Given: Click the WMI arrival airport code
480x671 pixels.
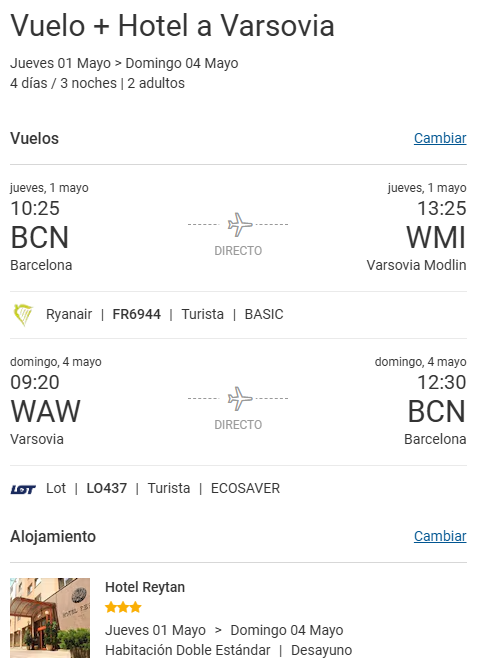Looking at the screenshot, I should tap(436, 238).
